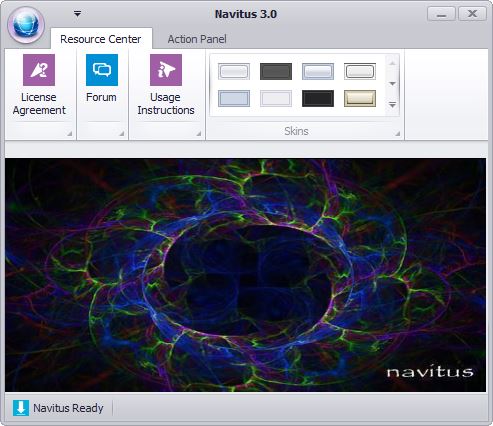This screenshot has width=493, height=426.
Task: Switch to the Resource Center tab
Action: pyautogui.click(x=101, y=39)
